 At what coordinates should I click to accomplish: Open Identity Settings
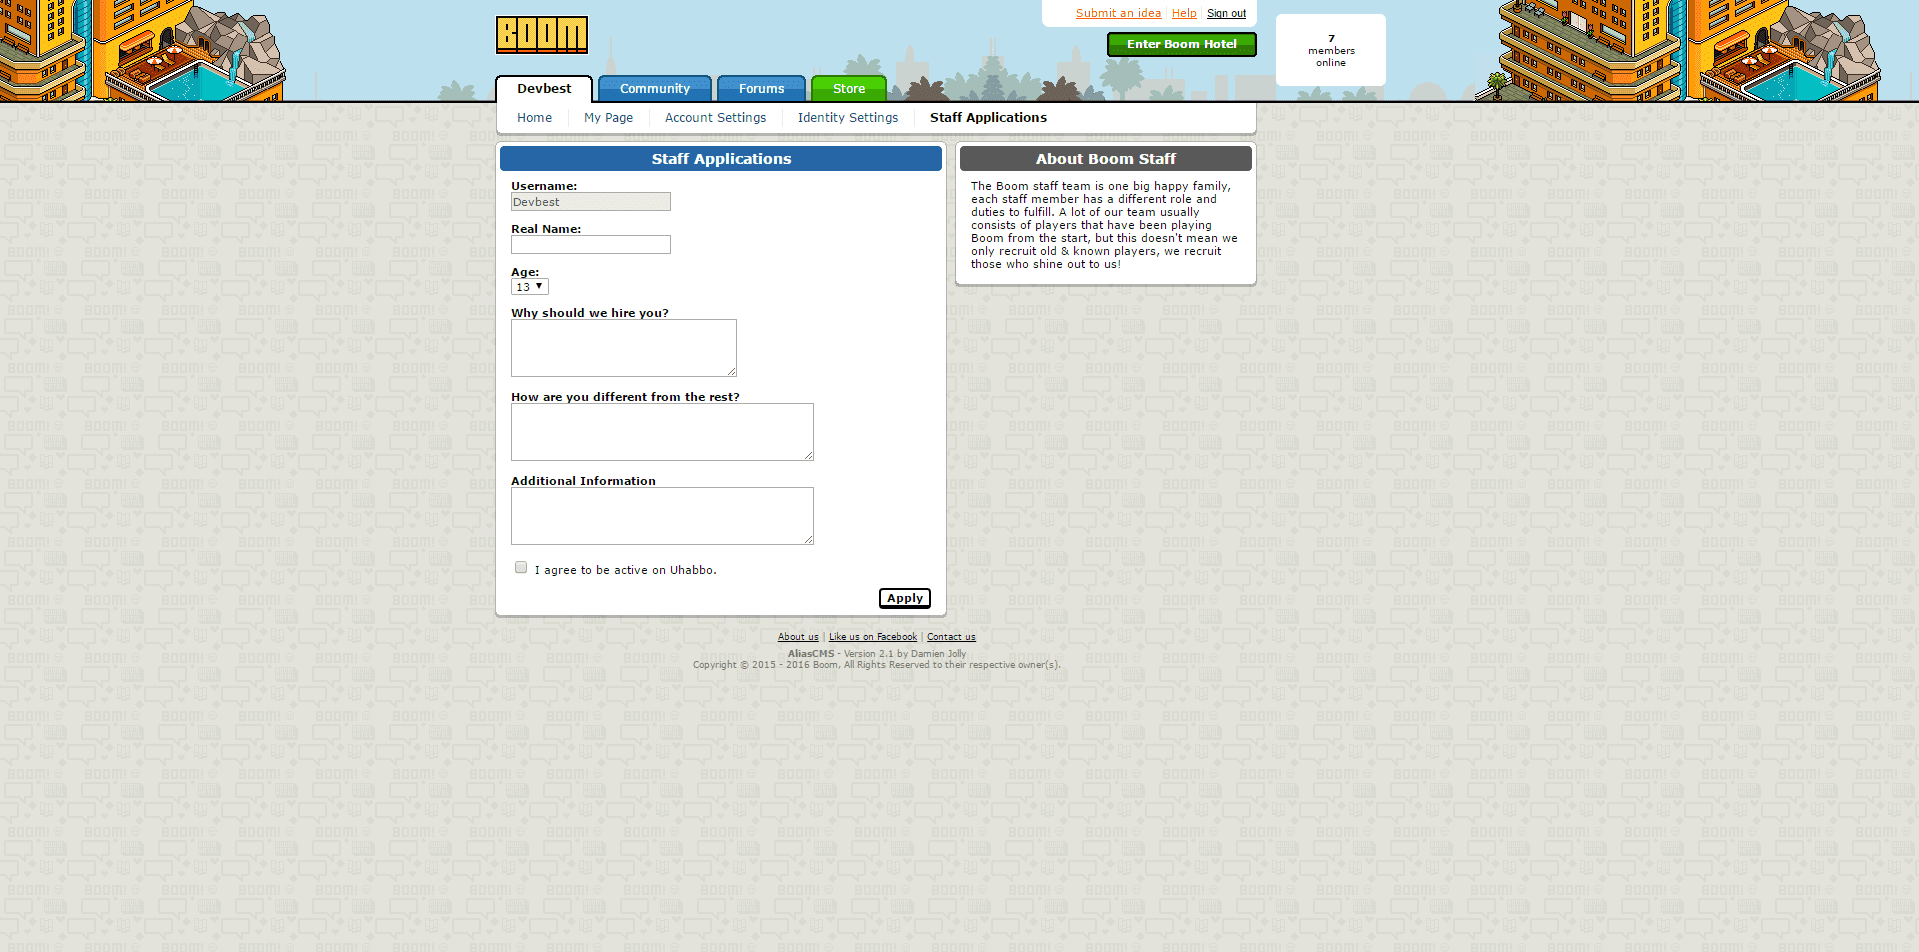(x=848, y=118)
